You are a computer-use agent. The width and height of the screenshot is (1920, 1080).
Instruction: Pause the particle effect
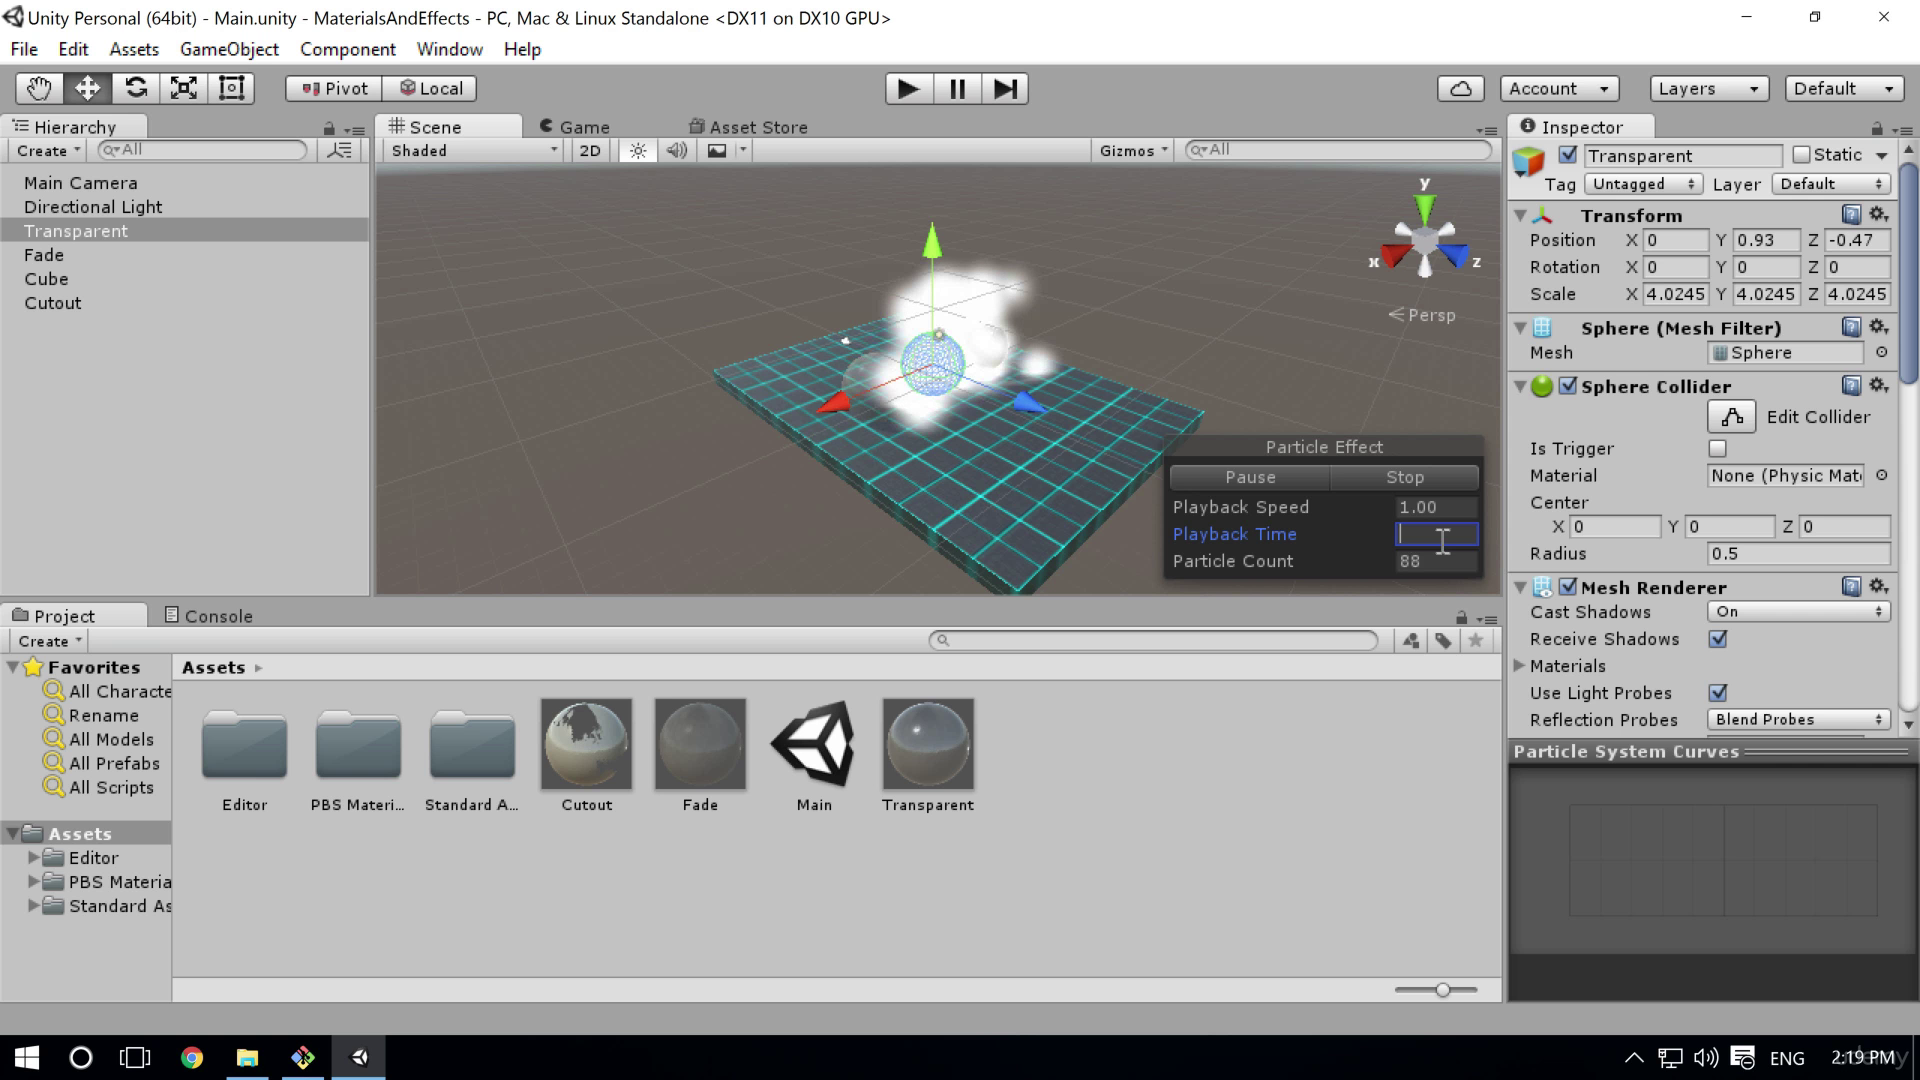[x=1250, y=477]
